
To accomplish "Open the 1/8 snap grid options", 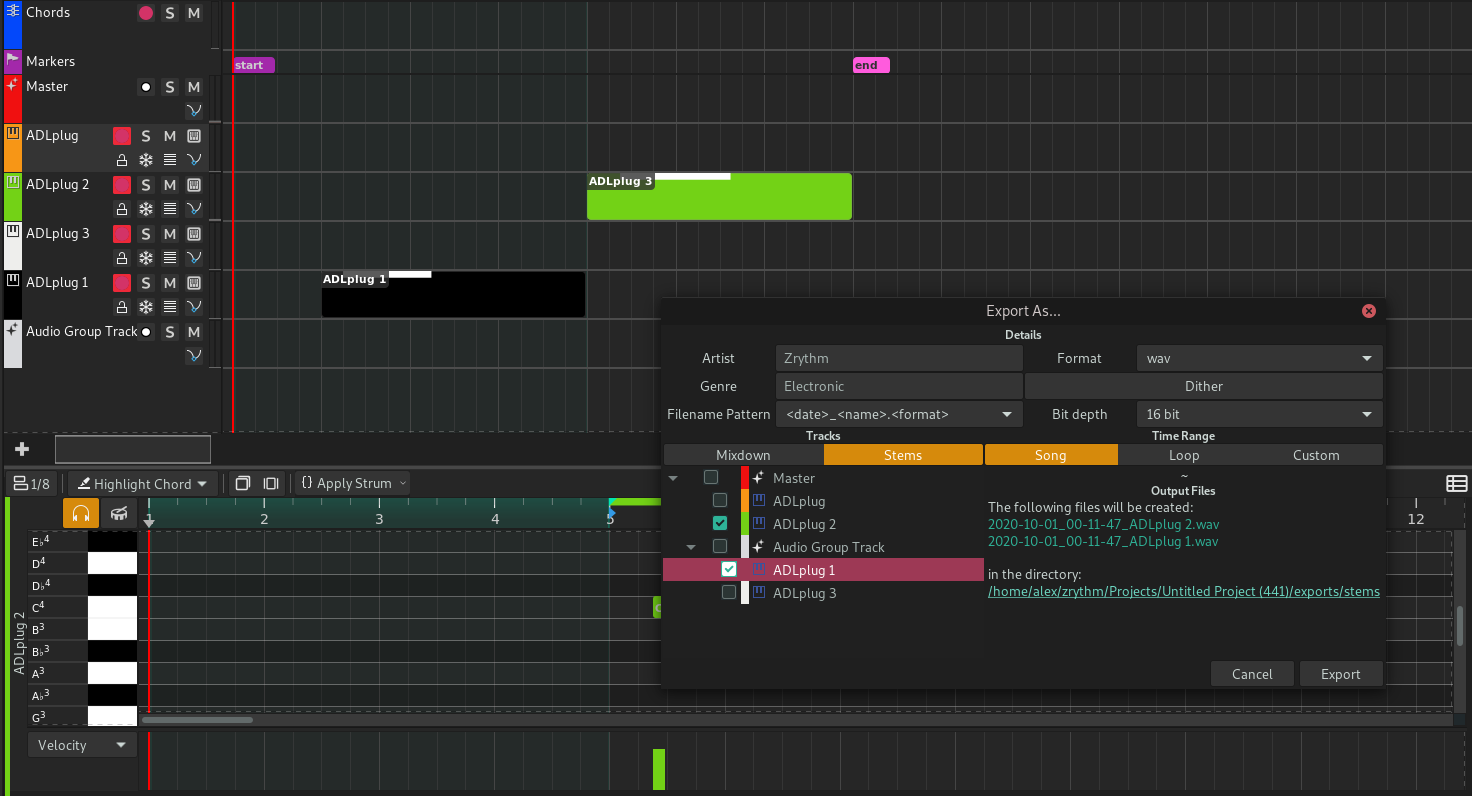I will click(x=31, y=484).
